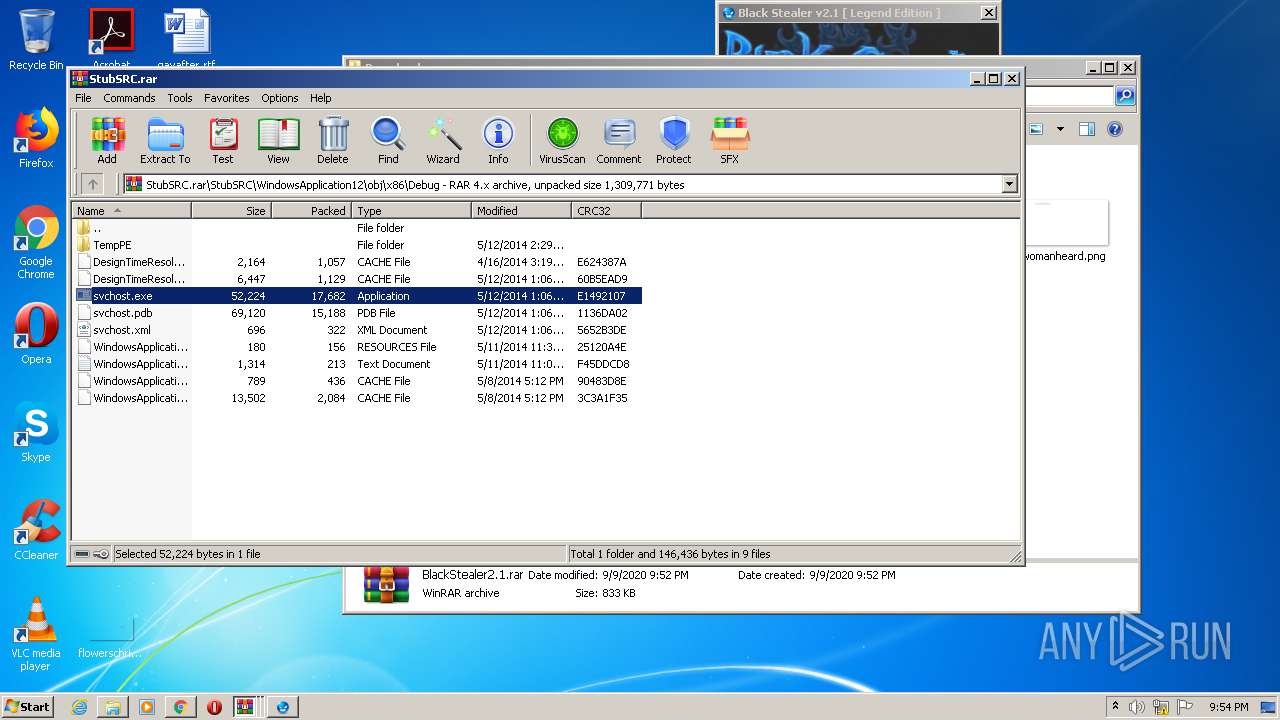Toggle preview pane icon in Explorer window

(1087, 129)
